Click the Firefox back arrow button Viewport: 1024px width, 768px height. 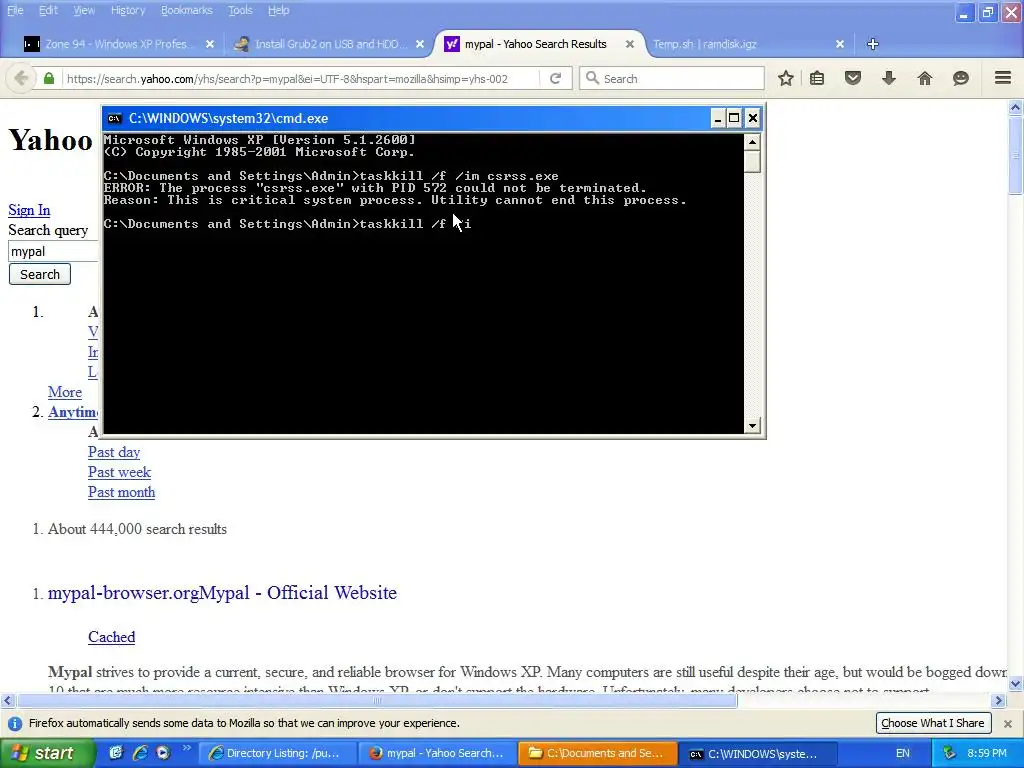click(x=21, y=78)
